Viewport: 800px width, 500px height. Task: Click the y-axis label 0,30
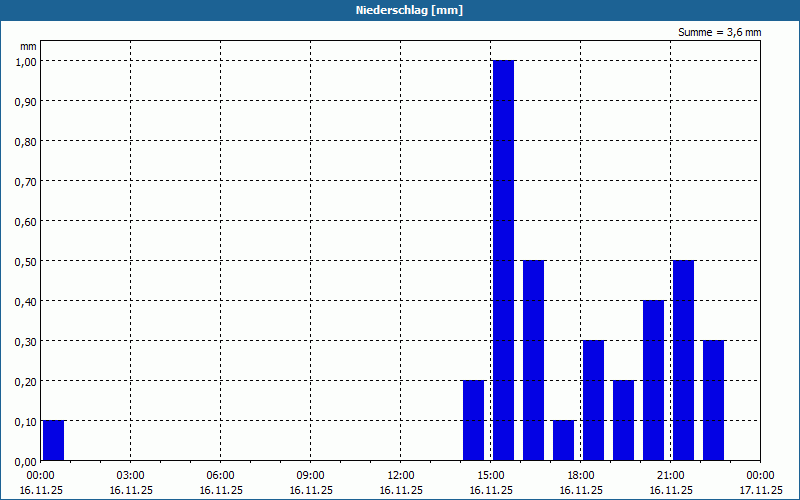pyautogui.click(x=26, y=341)
